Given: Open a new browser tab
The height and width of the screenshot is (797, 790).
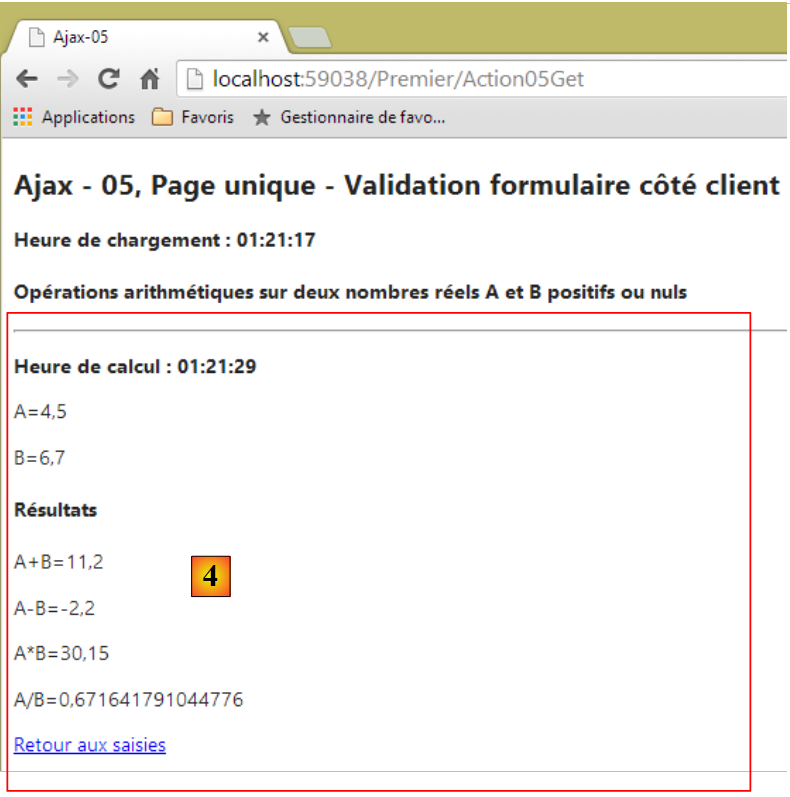Looking at the screenshot, I should click(310, 38).
